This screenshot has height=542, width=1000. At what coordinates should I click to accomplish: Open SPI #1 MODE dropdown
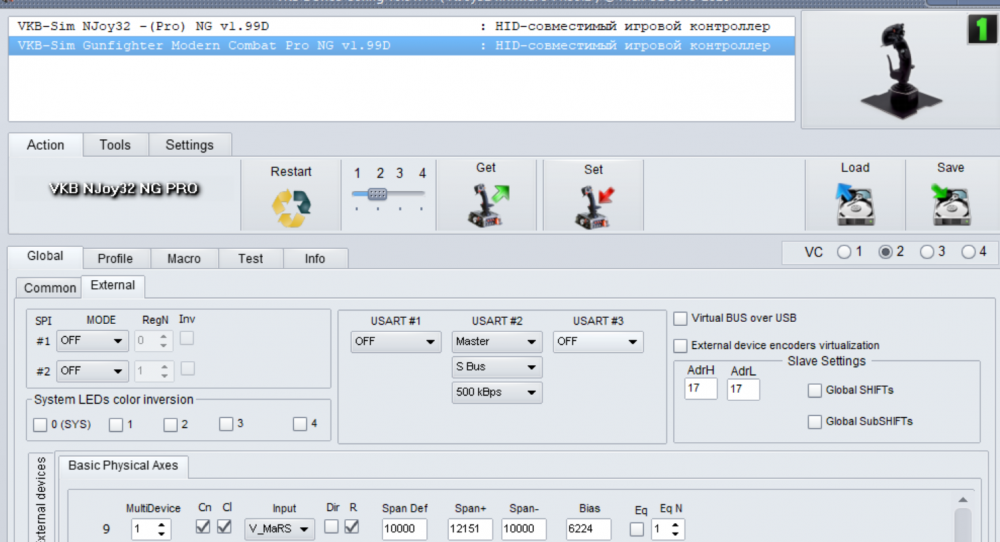(x=92, y=341)
